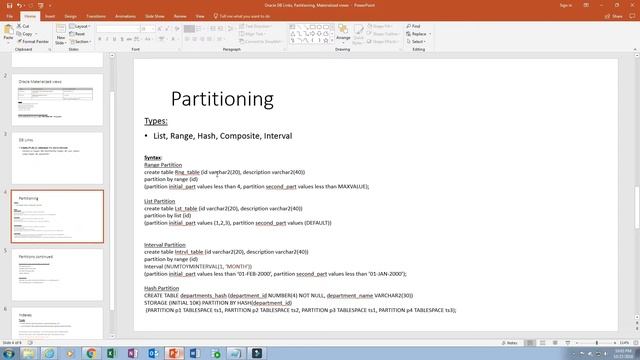Image resolution: width=640 pixels, height=360 pixels.
Task: Open the View tab
Action: pos(200,16)
